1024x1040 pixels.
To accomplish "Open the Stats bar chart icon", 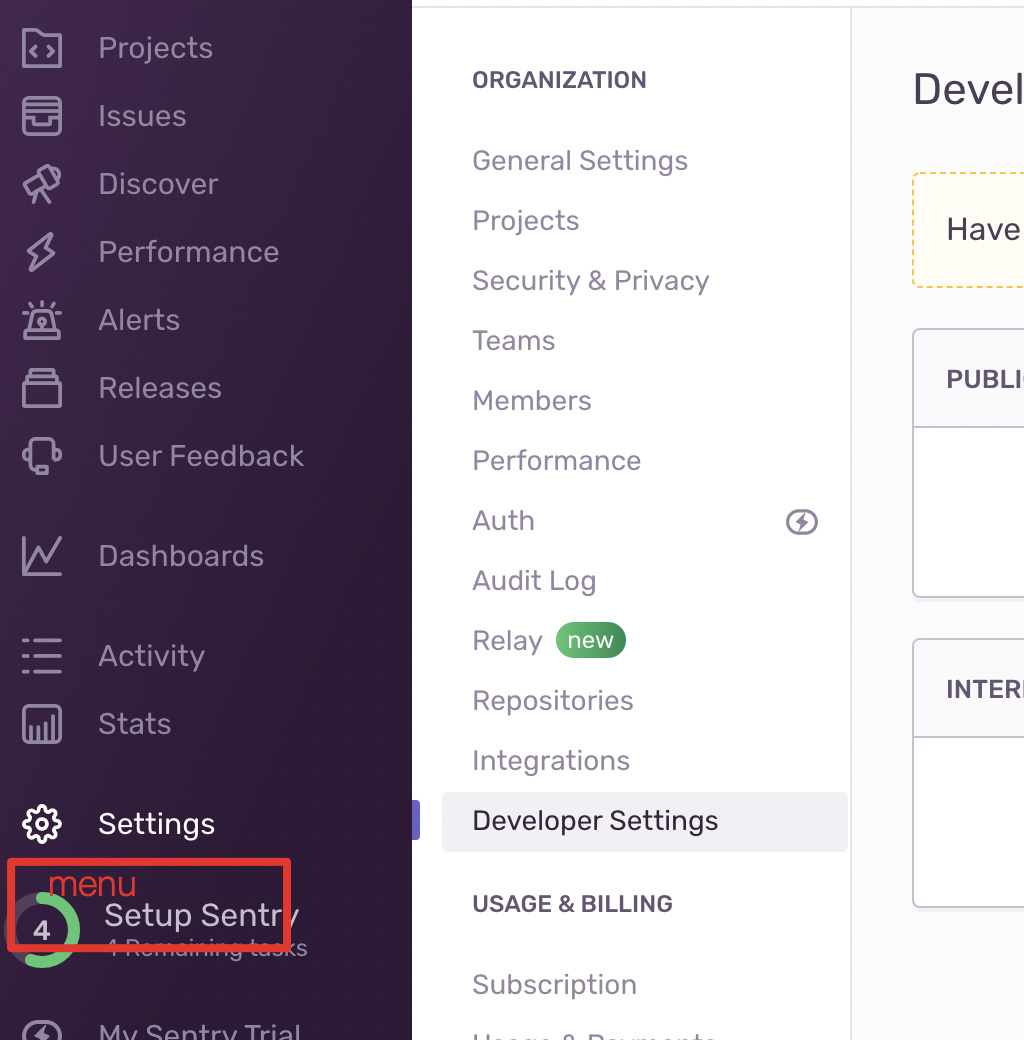I will point(42,724).
